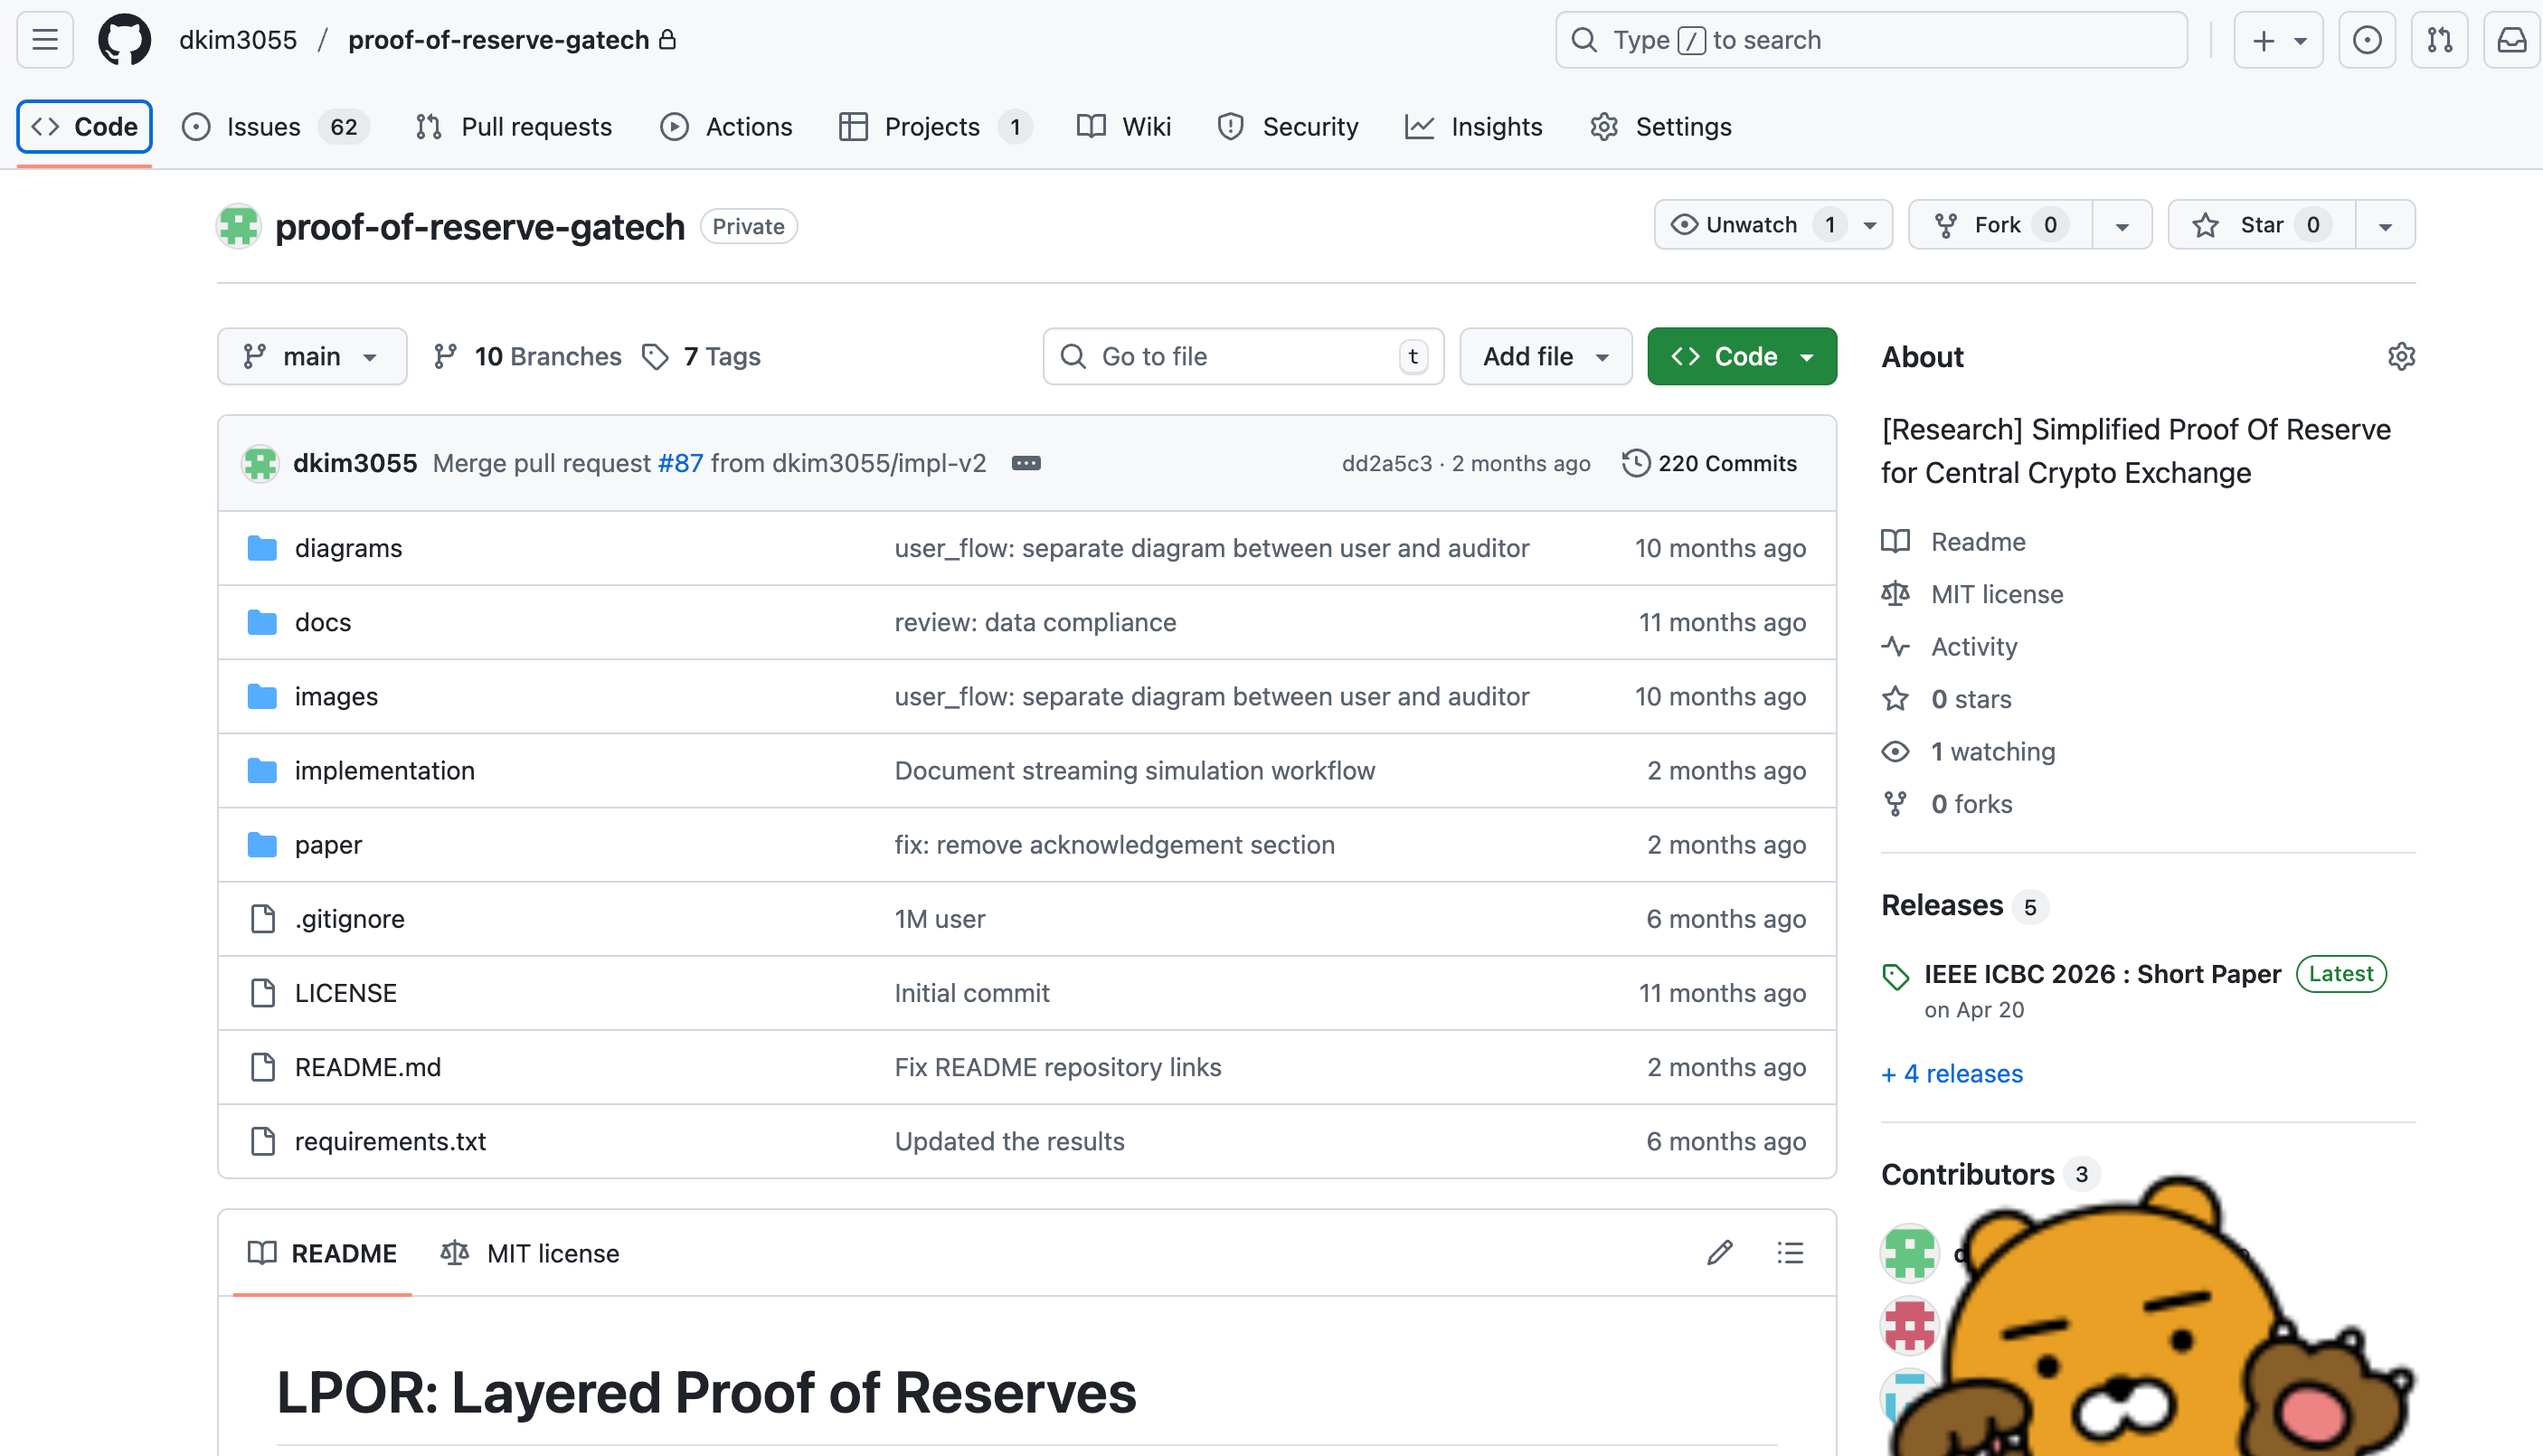Open pull requests shortcut icon in header

point(2439,40)
